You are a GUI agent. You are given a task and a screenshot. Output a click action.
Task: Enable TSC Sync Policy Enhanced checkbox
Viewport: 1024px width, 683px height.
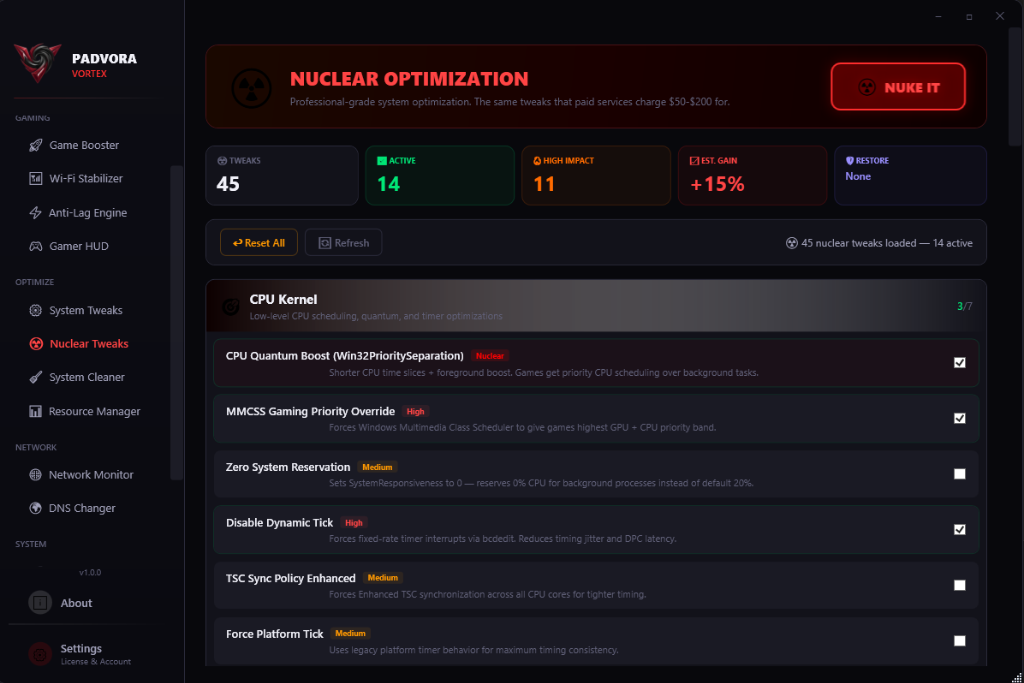coord(959,585)
